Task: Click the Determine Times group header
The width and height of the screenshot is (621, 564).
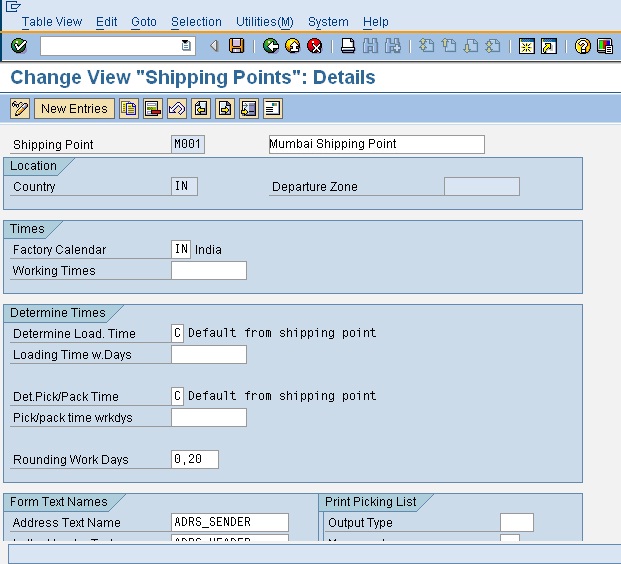Action: pos(58,313)
